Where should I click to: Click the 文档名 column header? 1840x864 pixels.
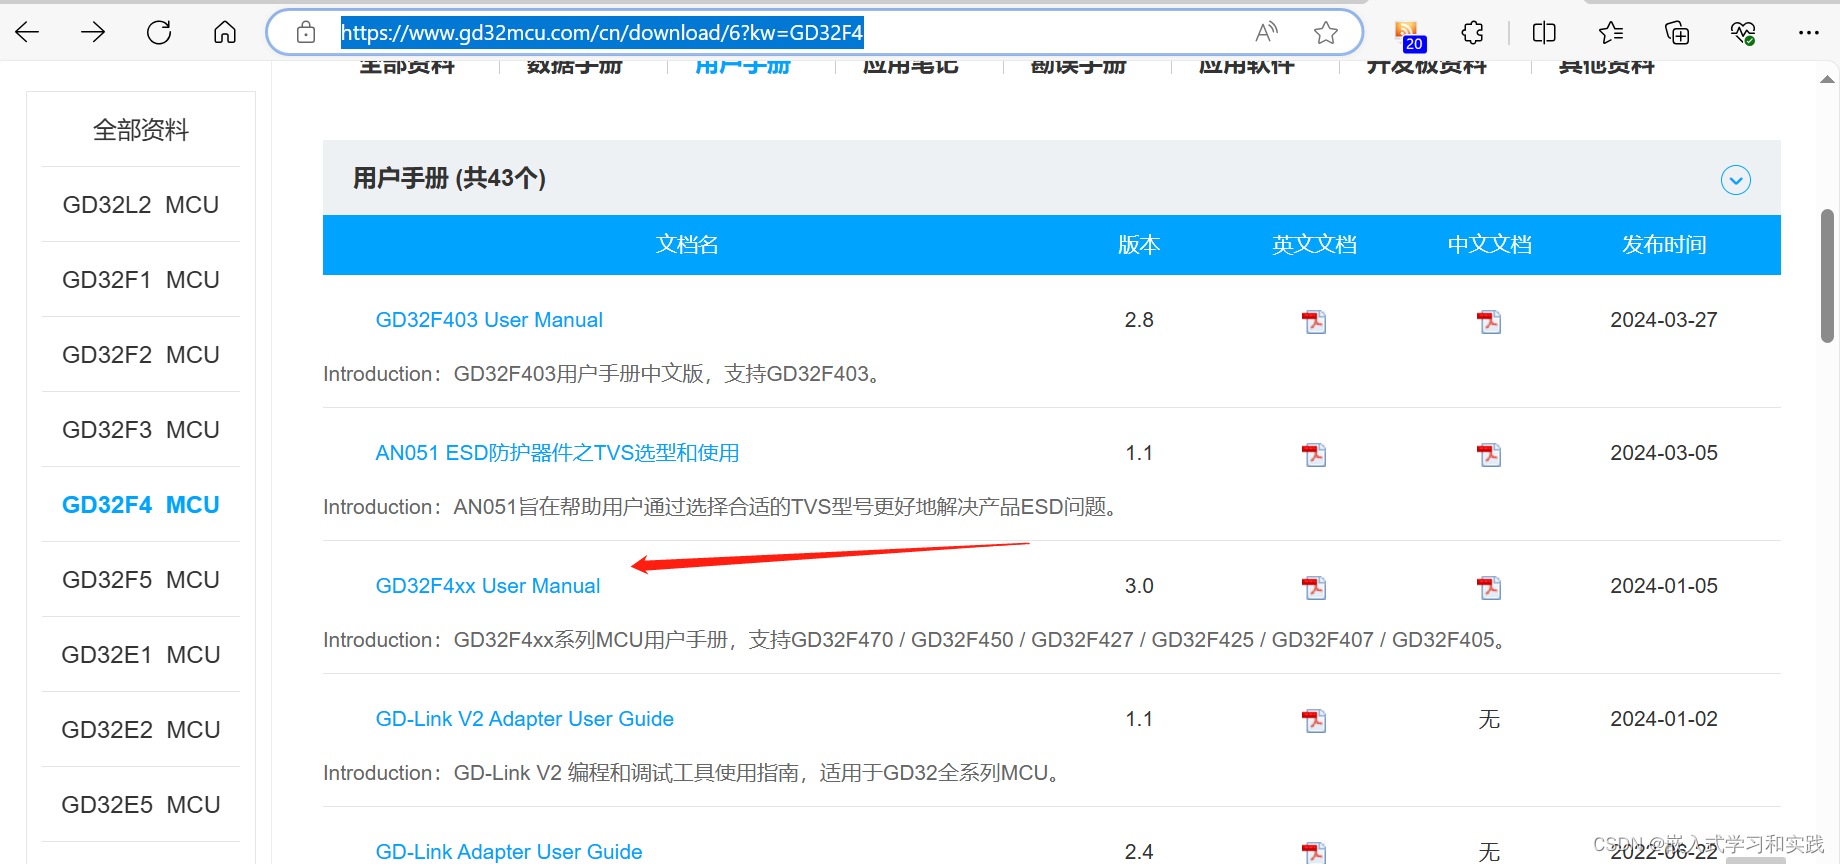687,245
